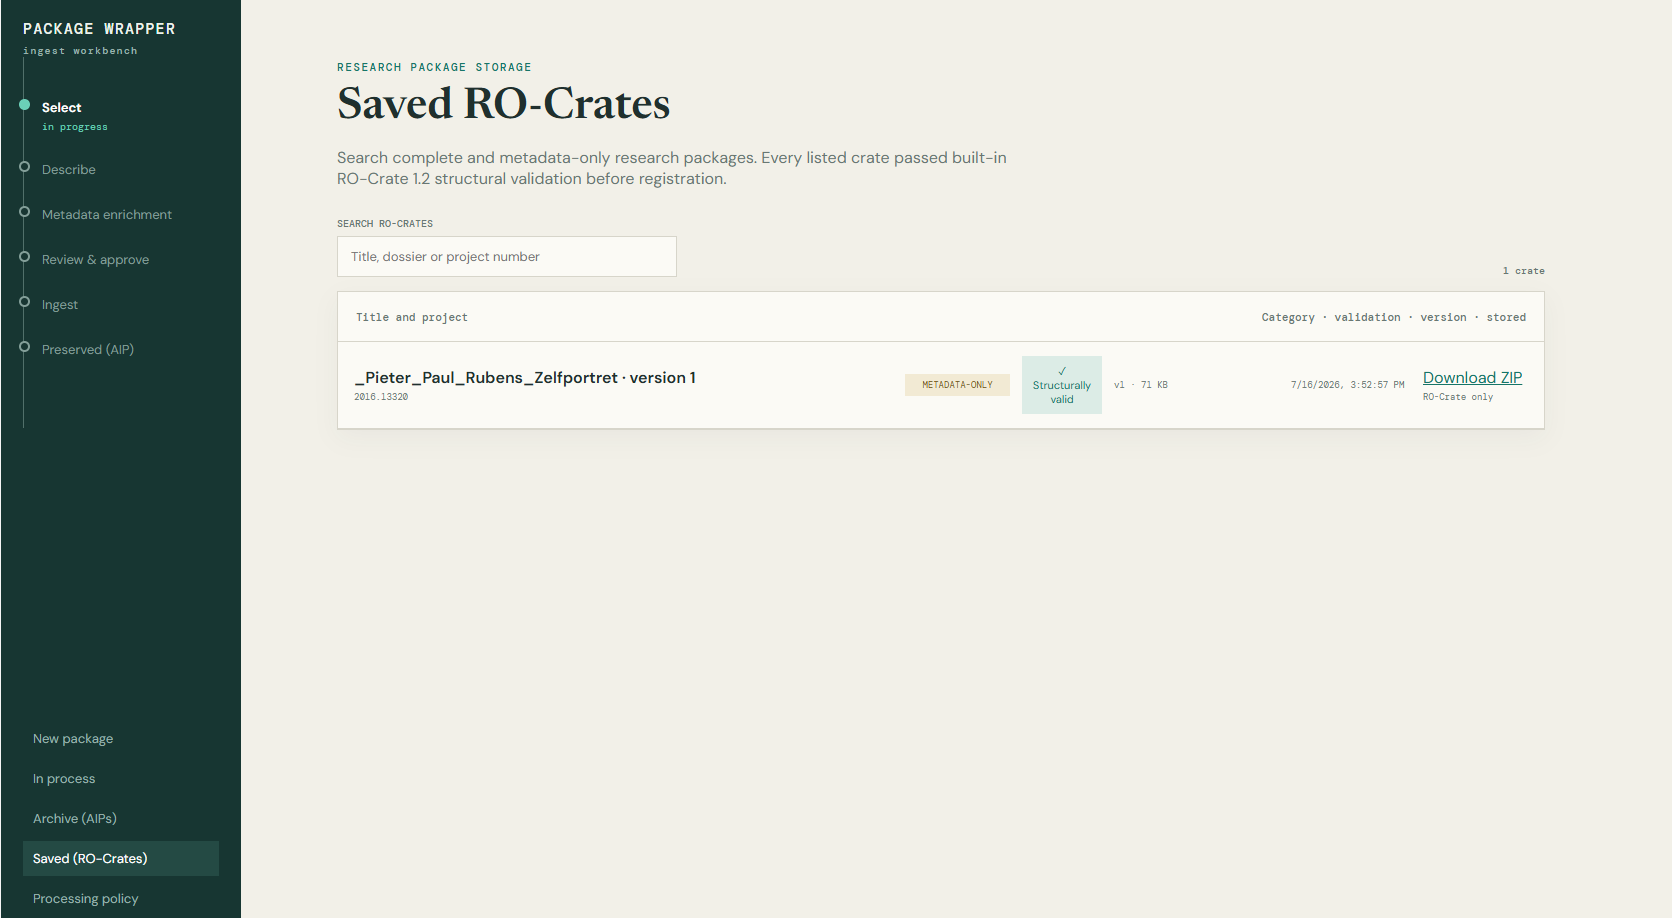
Task: Click the Ingest step circle marker
Action: tap(24, 302)
